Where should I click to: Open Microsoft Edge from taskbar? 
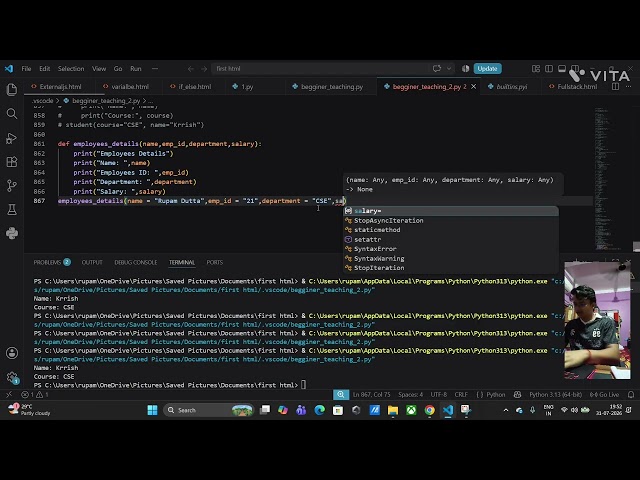[319, 410]
